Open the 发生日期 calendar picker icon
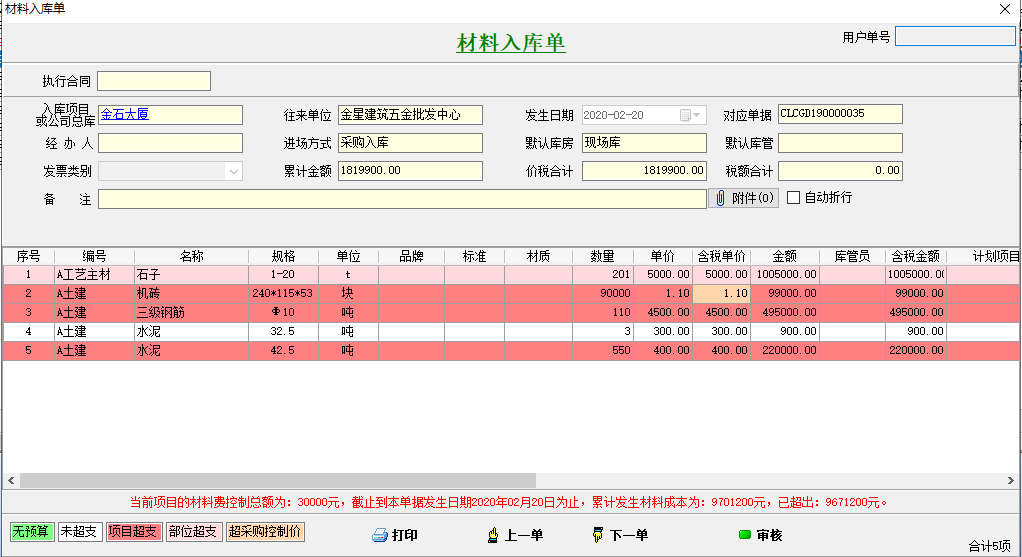The image size is (1022, 557). (x=685, y=115)
